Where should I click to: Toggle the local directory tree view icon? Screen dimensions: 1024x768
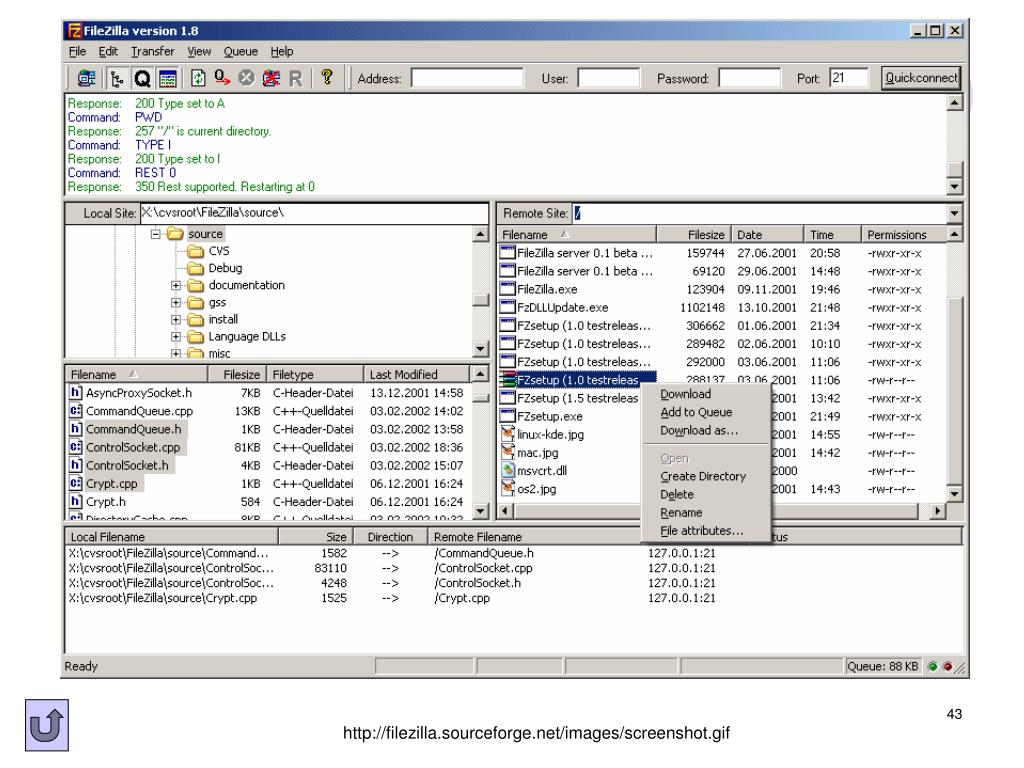(x=117, y=78)
